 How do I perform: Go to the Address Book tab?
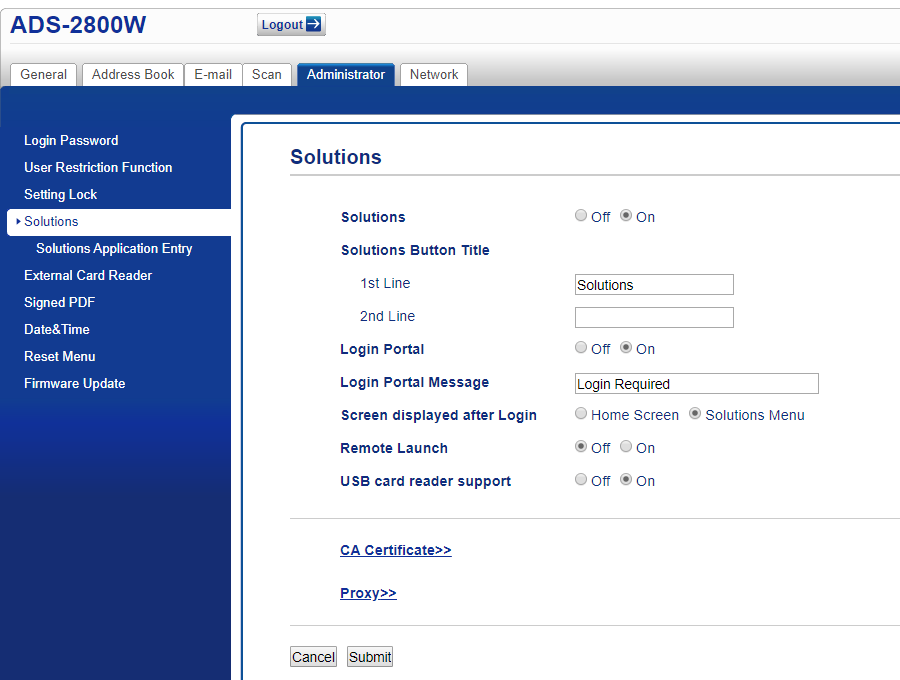point(132,74)
